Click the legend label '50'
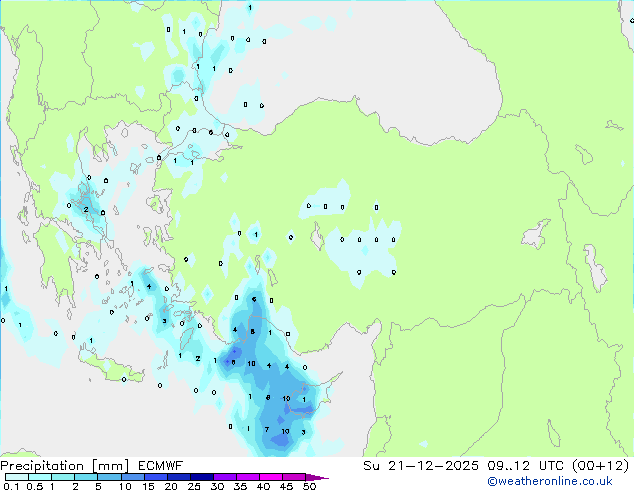This screenshot has height=490, width=634. pyautogui.click(x=309, y=486)
